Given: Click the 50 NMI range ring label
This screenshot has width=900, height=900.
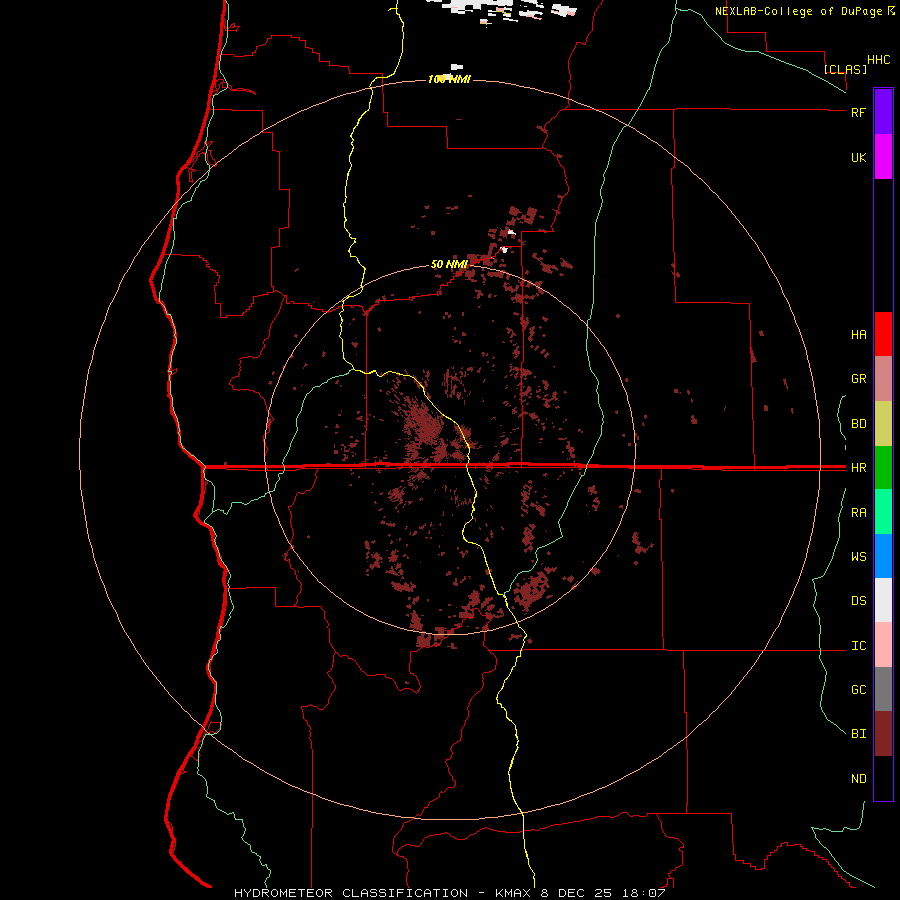Looking at the screenshot, I should click(x=449, y=264).
